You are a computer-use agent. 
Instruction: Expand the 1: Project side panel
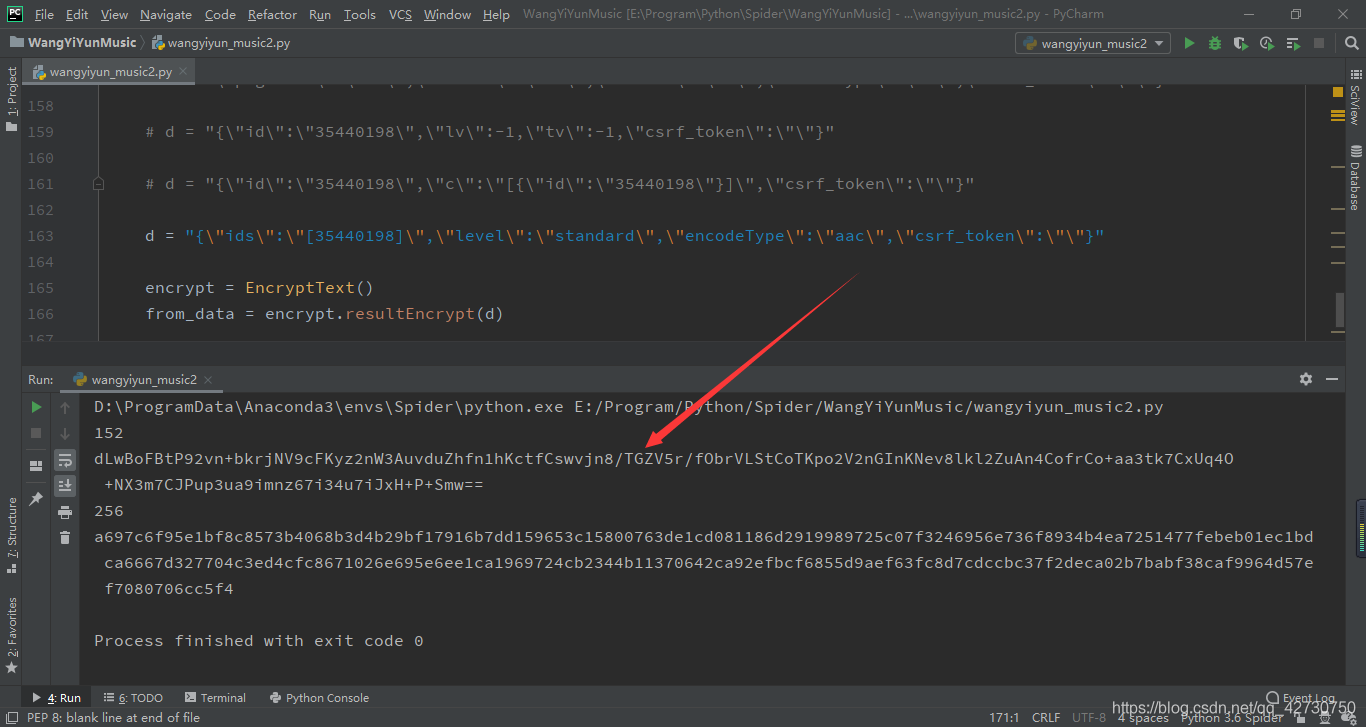coord(12,97)
